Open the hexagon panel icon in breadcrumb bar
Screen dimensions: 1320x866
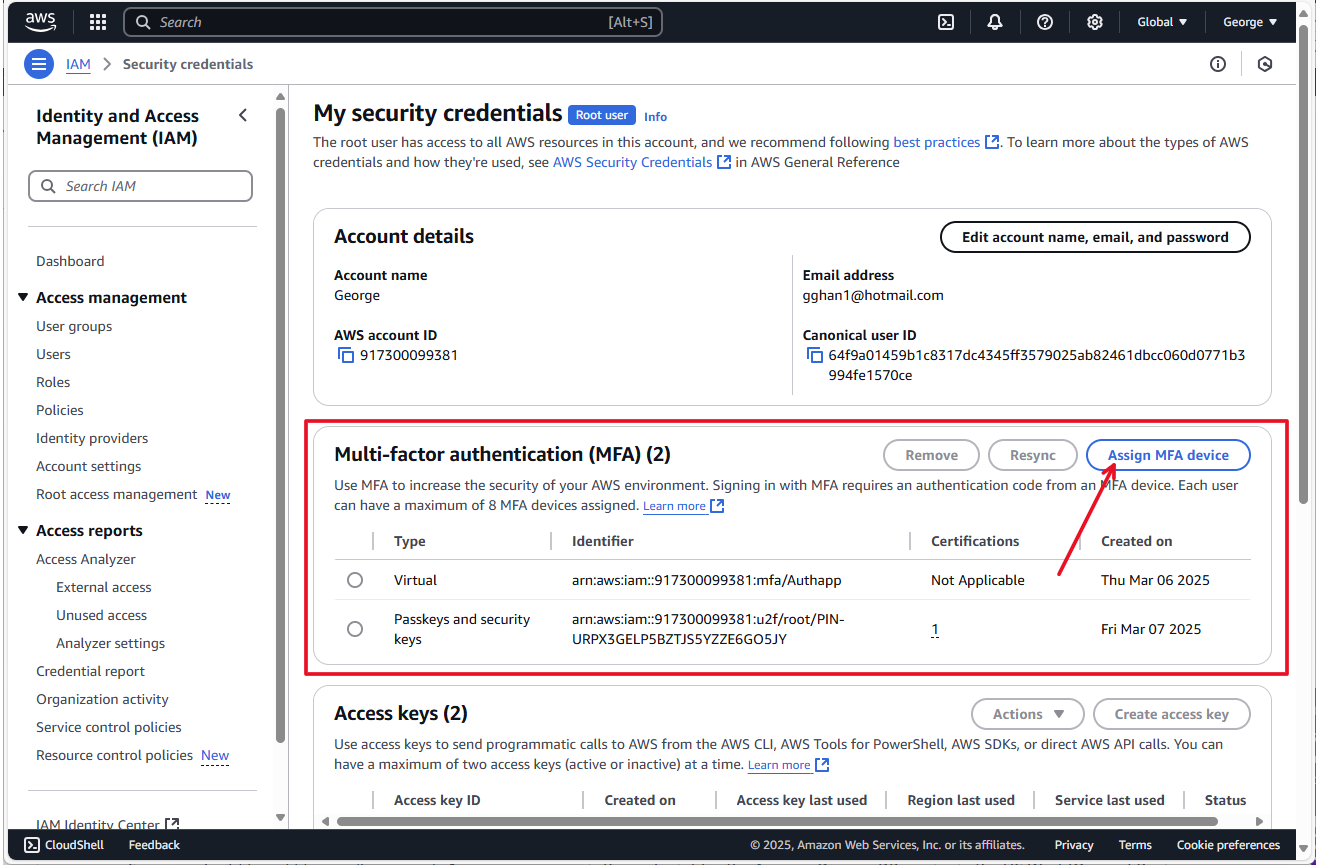pyautogui.click(x=1265, y=64)
